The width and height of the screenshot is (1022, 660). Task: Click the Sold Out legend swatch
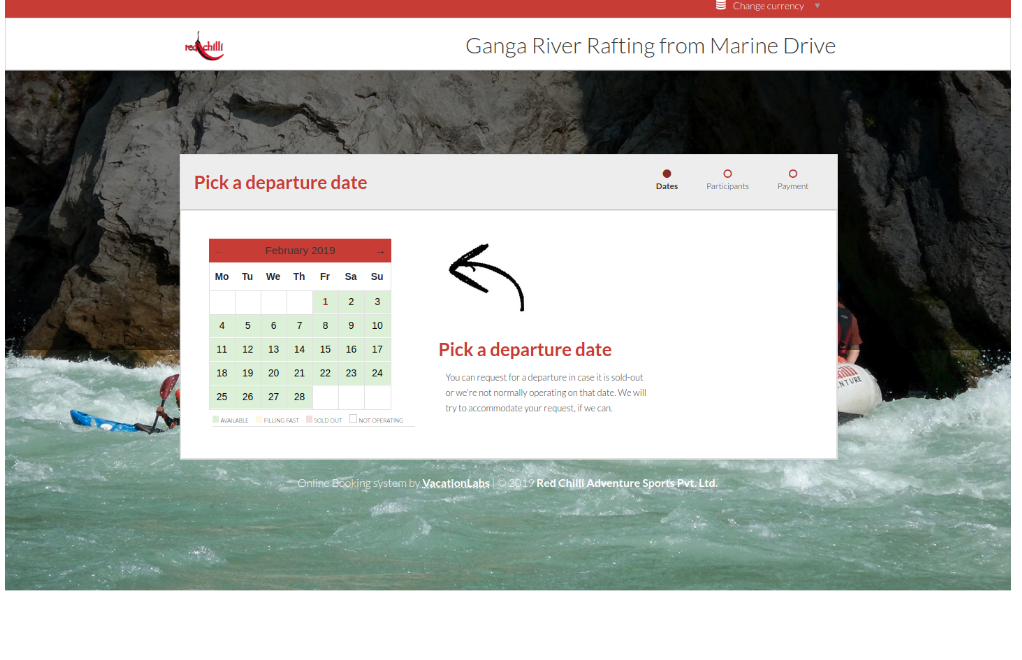tap(310, 420)
